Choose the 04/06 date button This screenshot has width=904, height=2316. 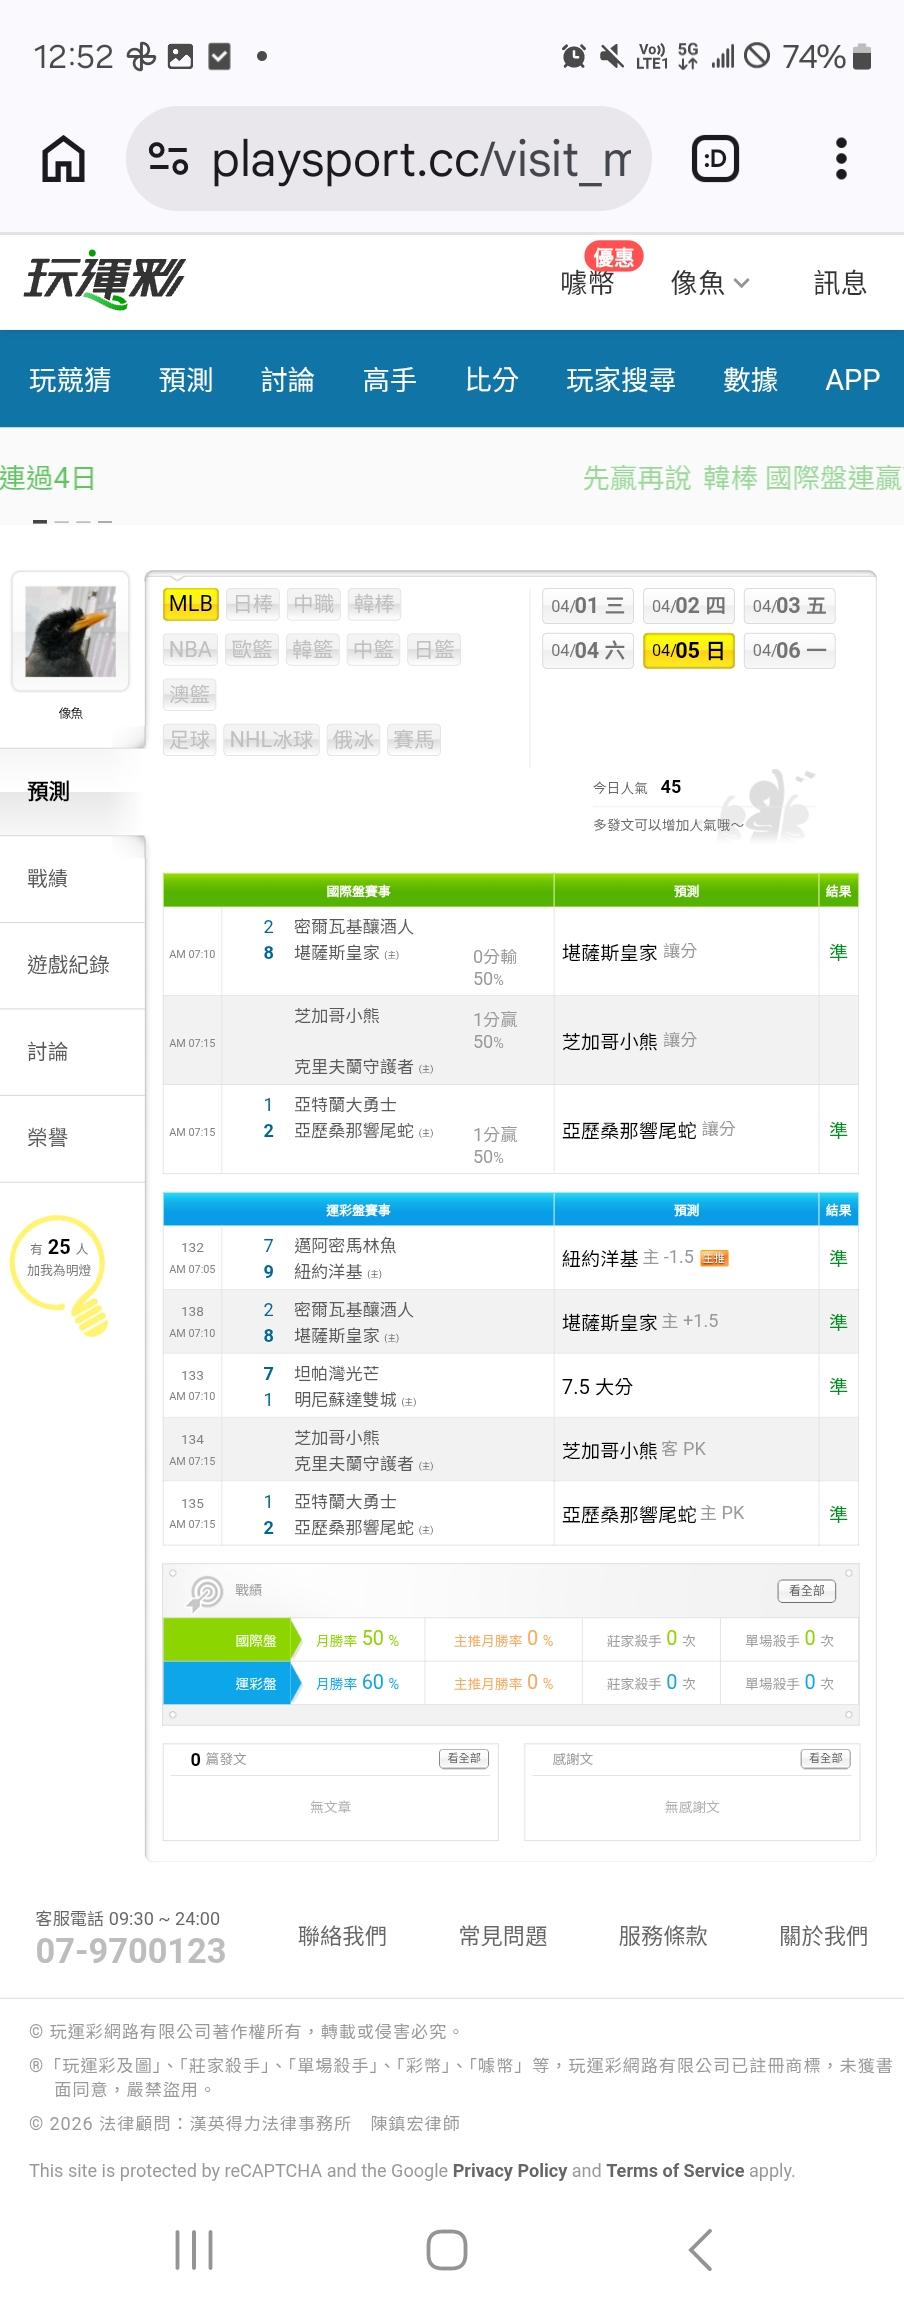click(789, 651)
